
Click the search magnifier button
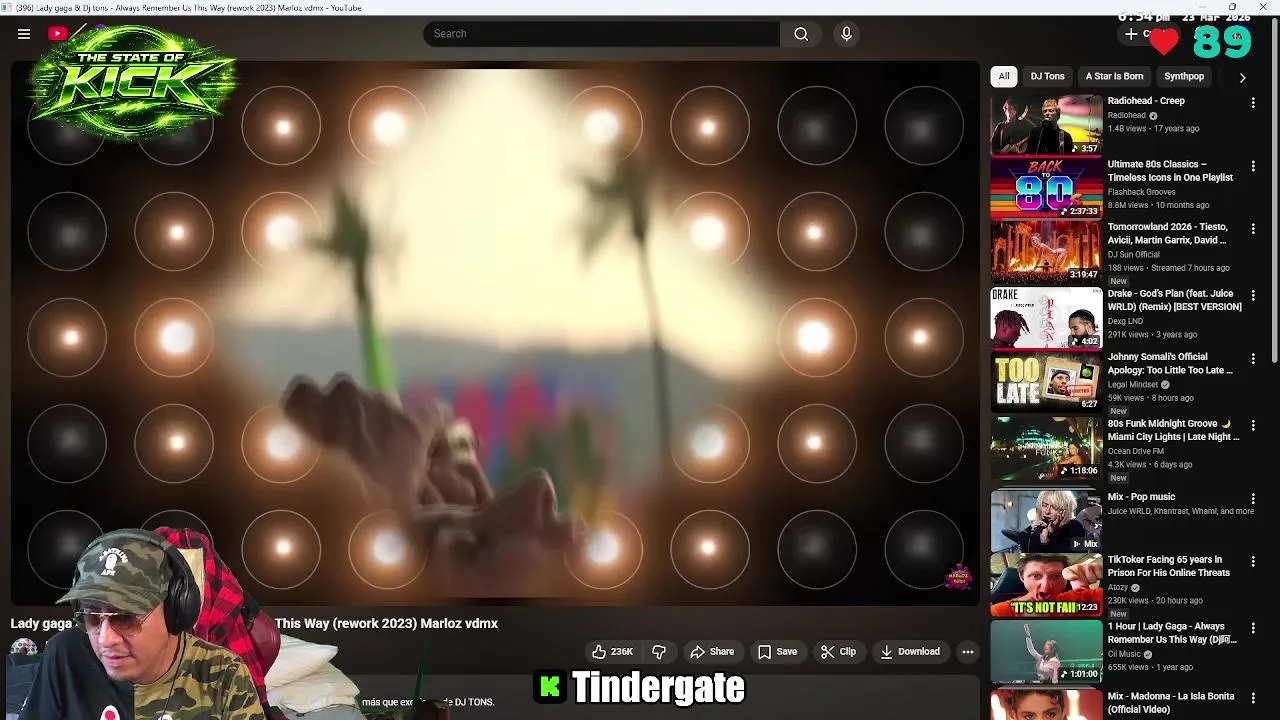(801, 34)
